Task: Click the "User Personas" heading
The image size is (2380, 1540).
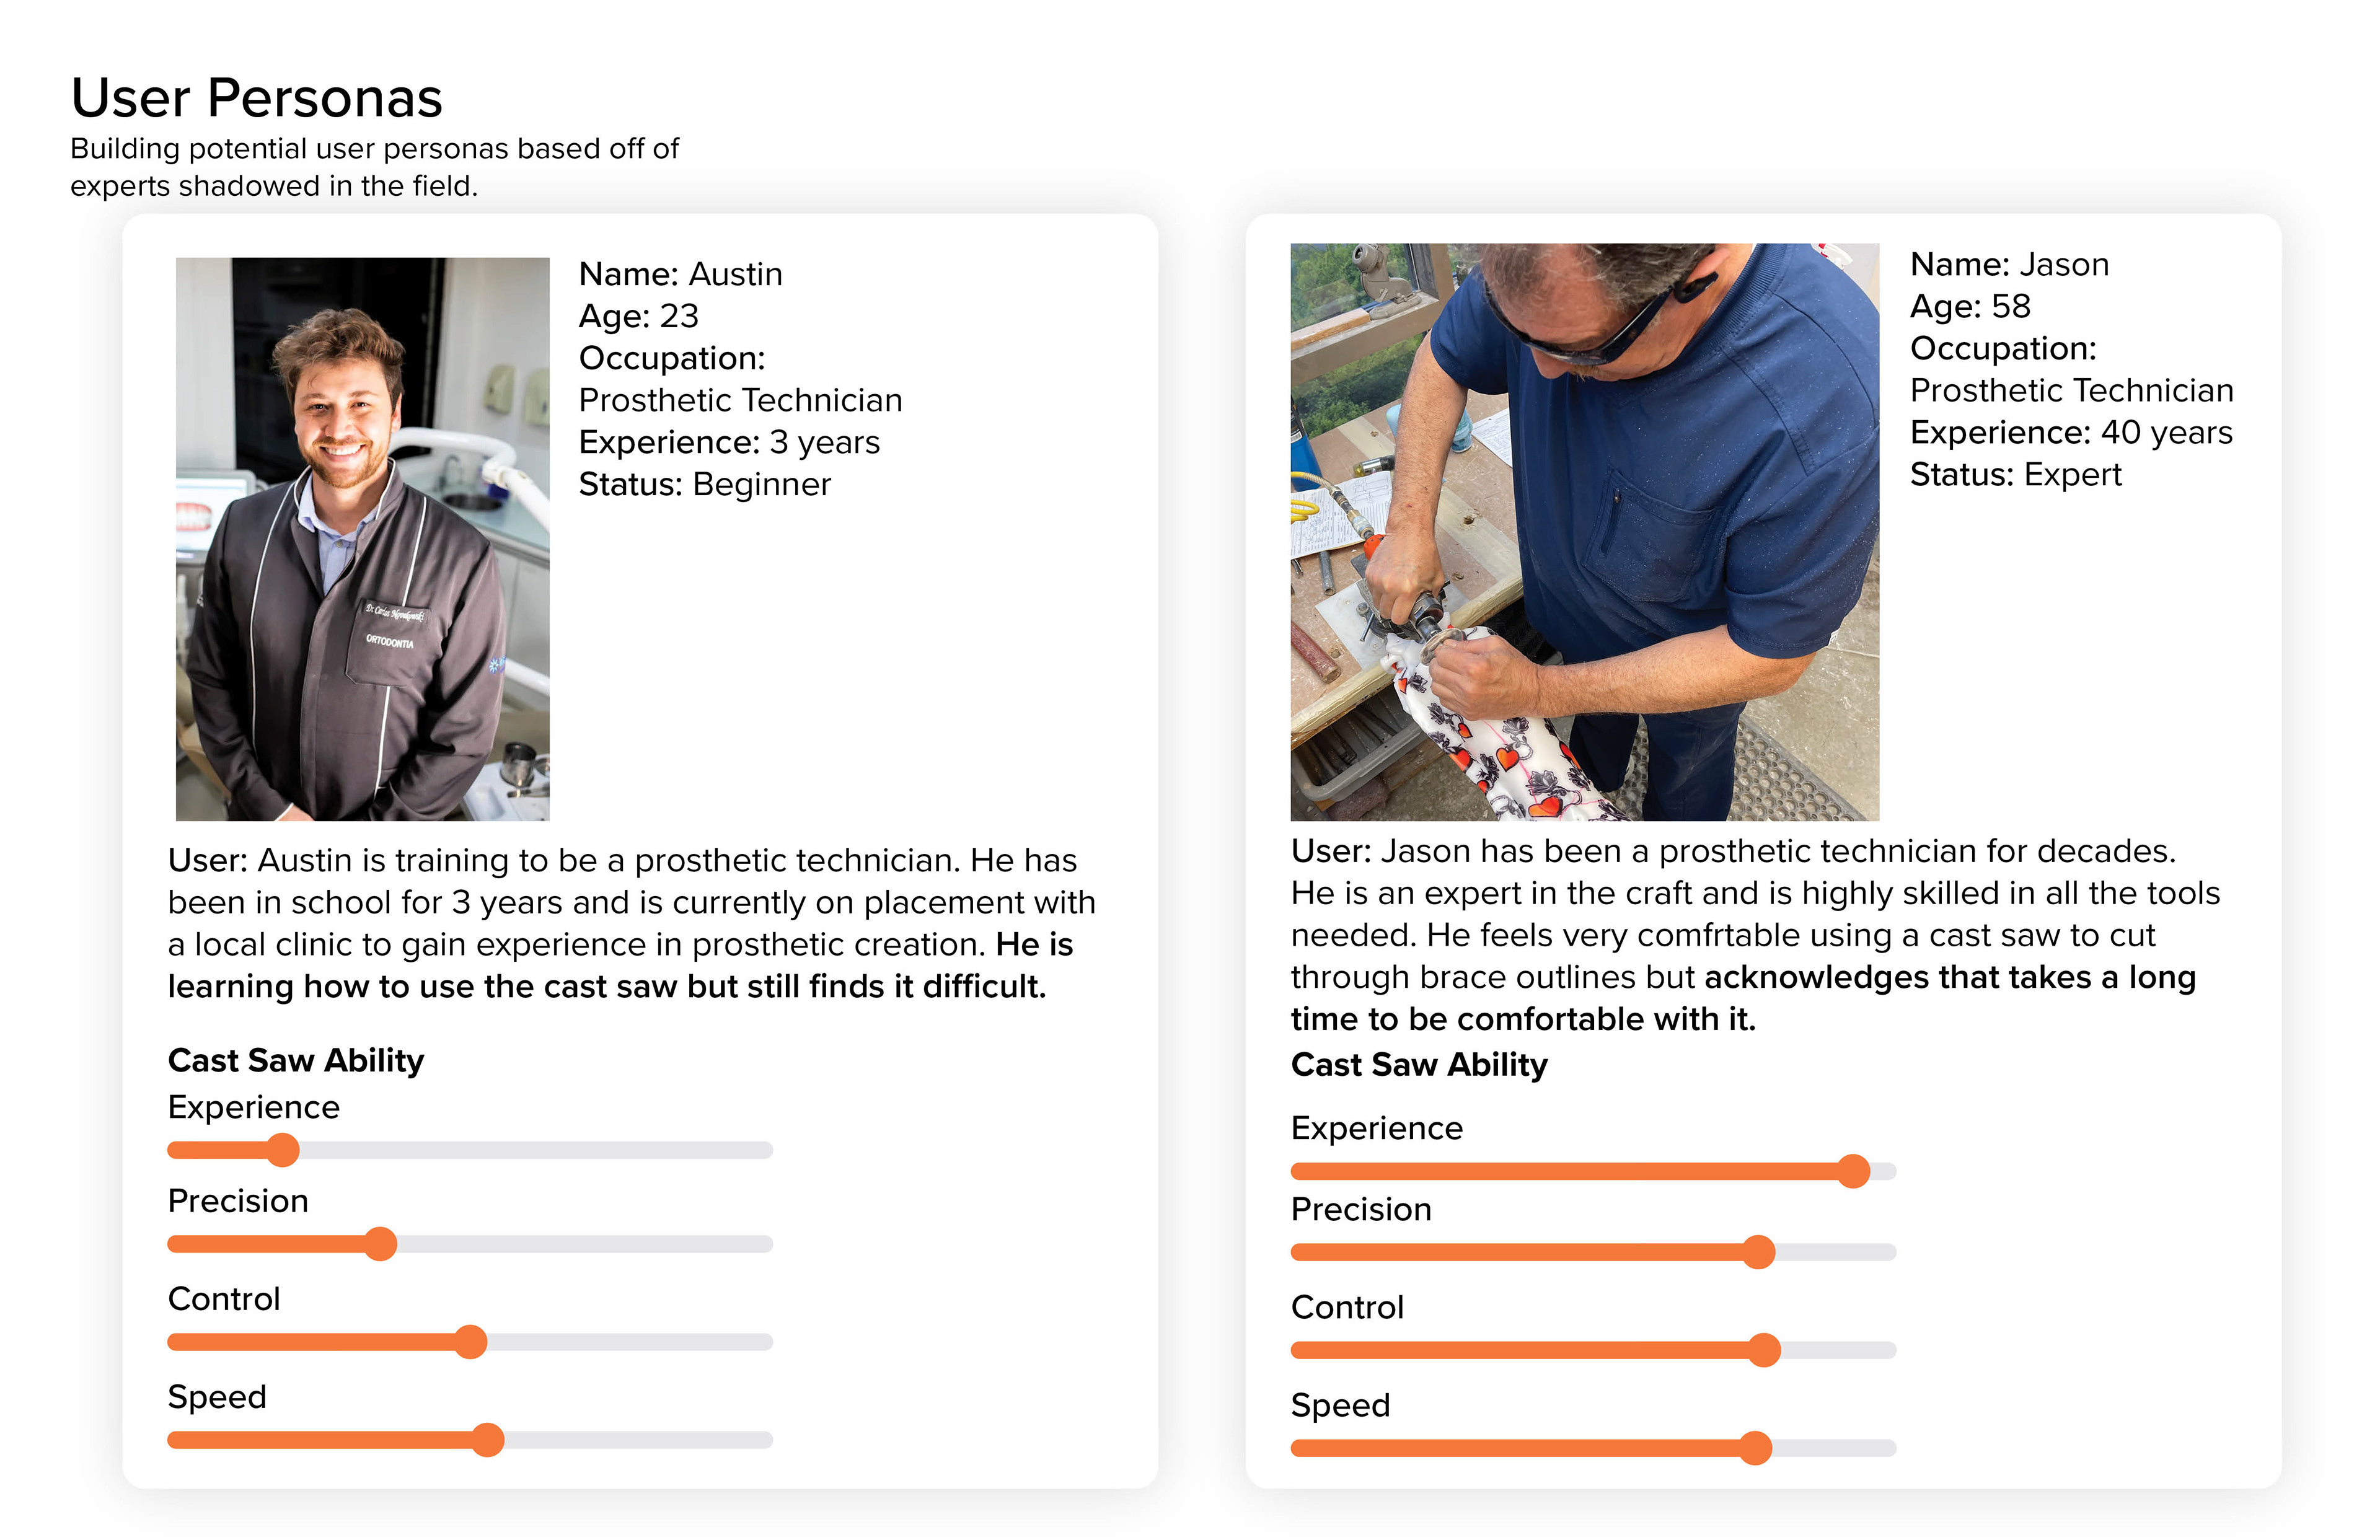Action: [257, 98]
